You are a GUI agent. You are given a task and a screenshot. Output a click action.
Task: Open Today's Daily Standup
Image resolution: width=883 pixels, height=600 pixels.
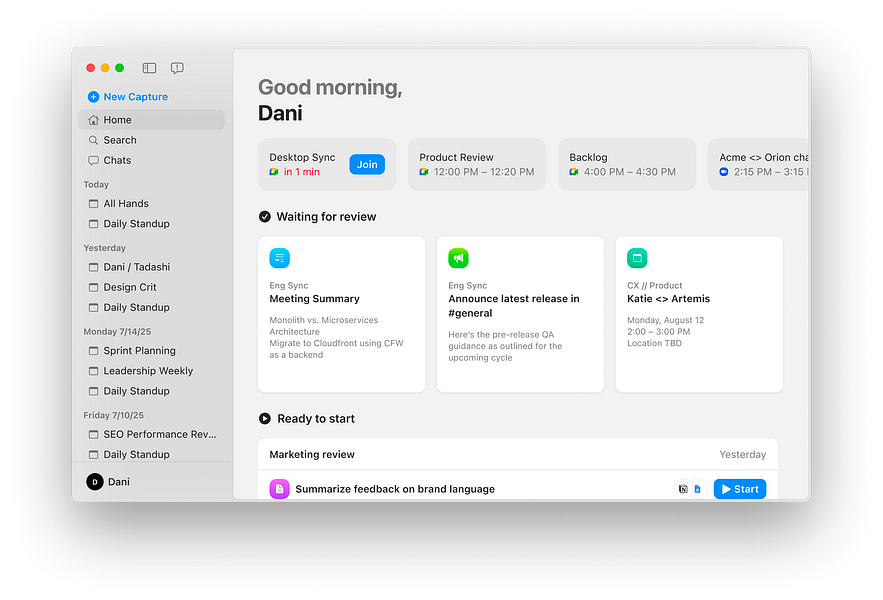click(151, 224)
